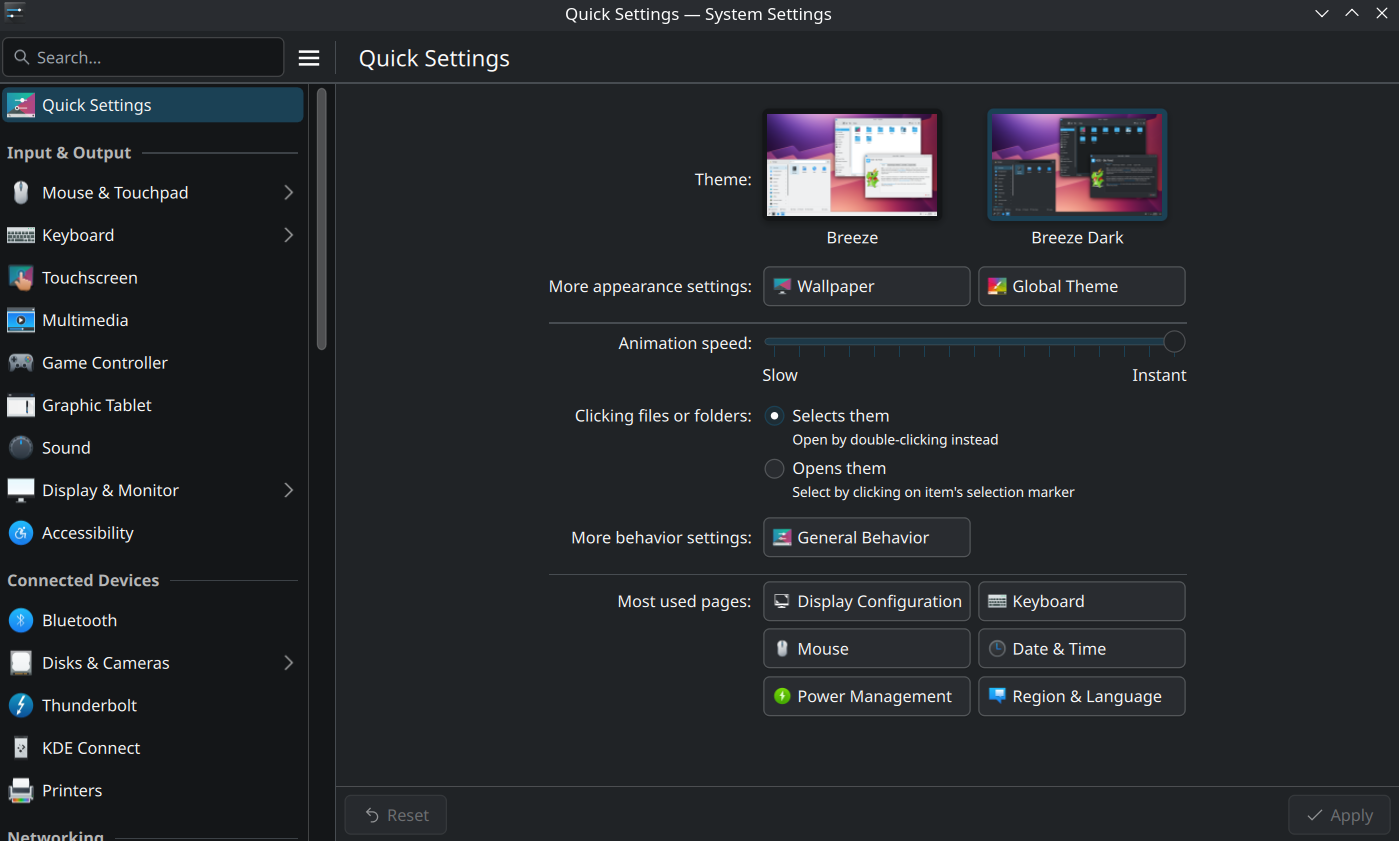
Task: Select the Breeze theme thumbnail
Action: pyautogui.click(x=852, y=164)
